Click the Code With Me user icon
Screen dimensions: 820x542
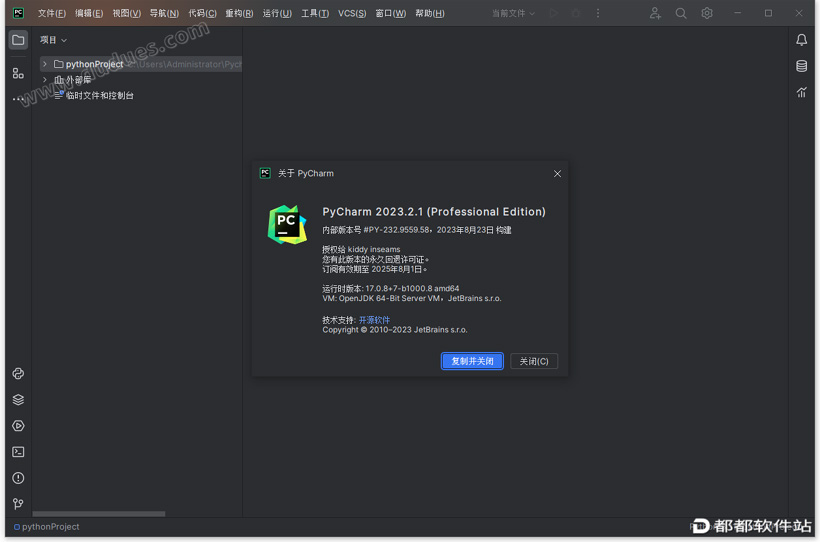pos(655,13)
